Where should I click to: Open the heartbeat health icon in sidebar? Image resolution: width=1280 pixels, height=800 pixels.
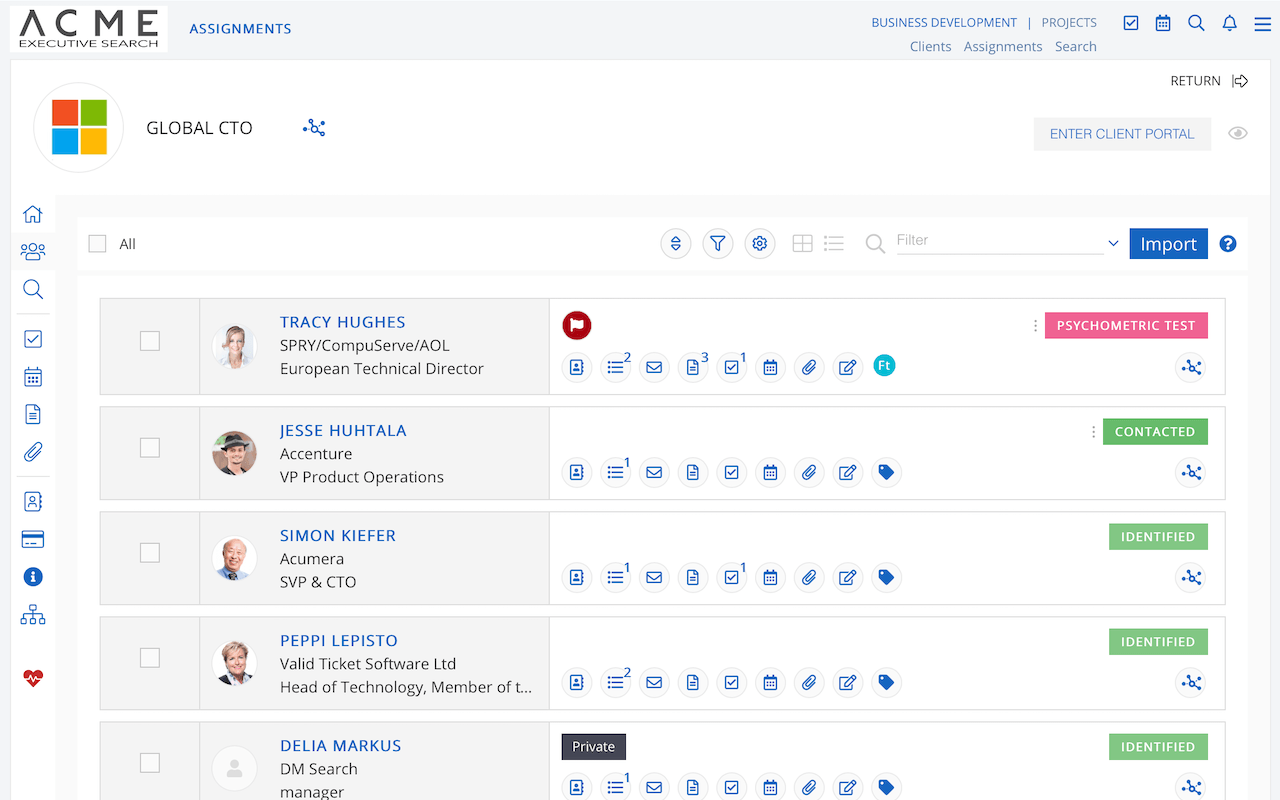point(33,678)
